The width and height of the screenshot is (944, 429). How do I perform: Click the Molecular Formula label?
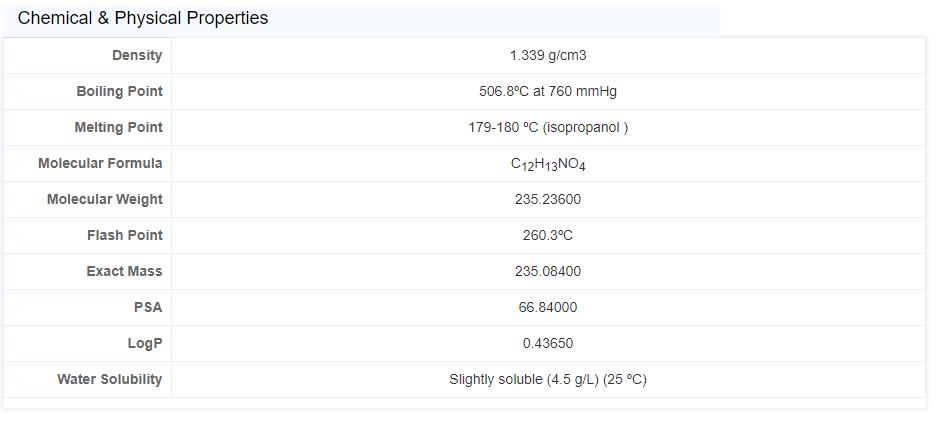100,163
